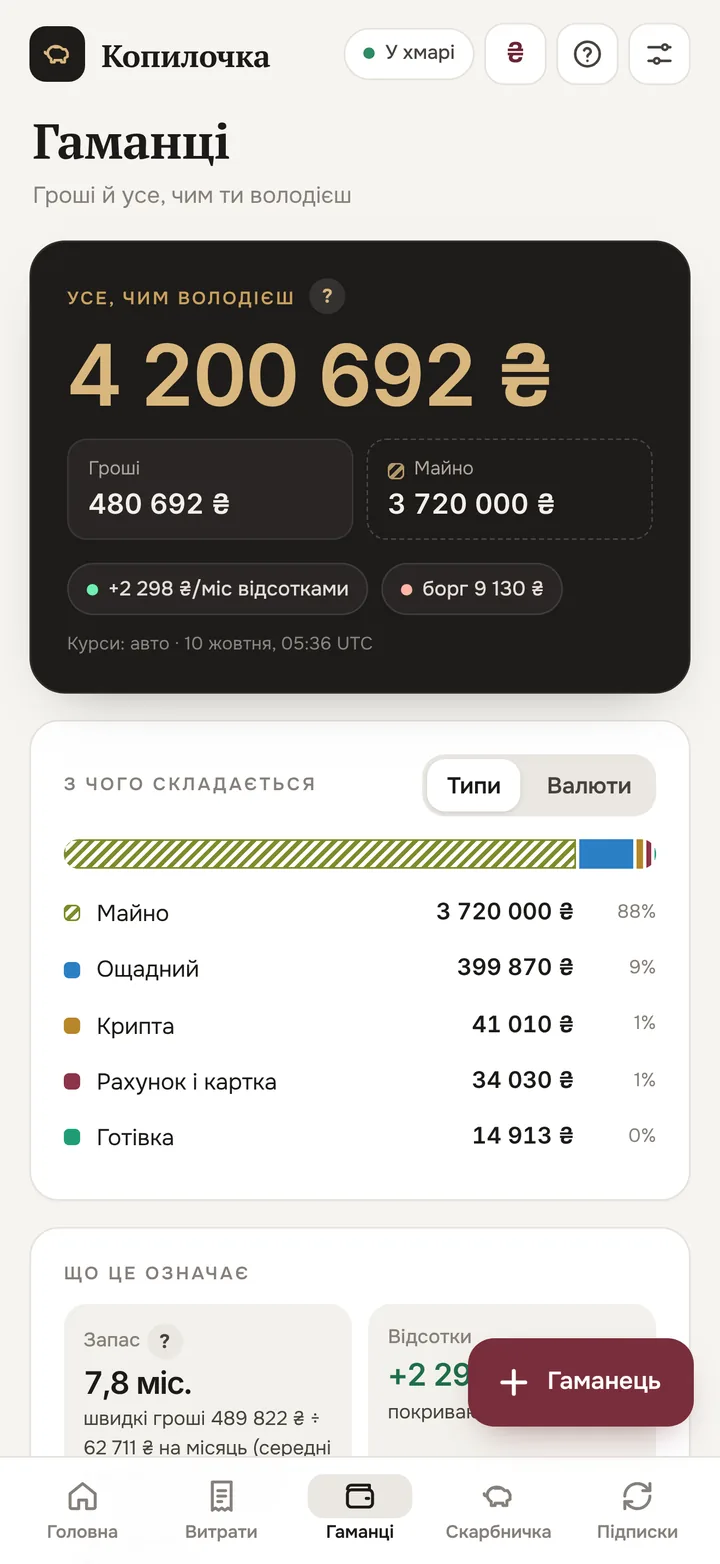The width and height of the screenshot is (720, 1564).
Task: Show the help tooltip beside Запас
Action: [165, 1341]
